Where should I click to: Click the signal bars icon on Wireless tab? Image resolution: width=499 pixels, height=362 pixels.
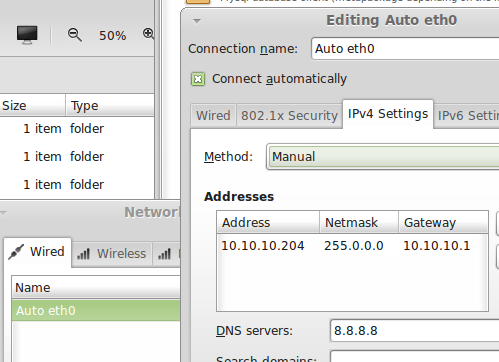tap(83, 254)
